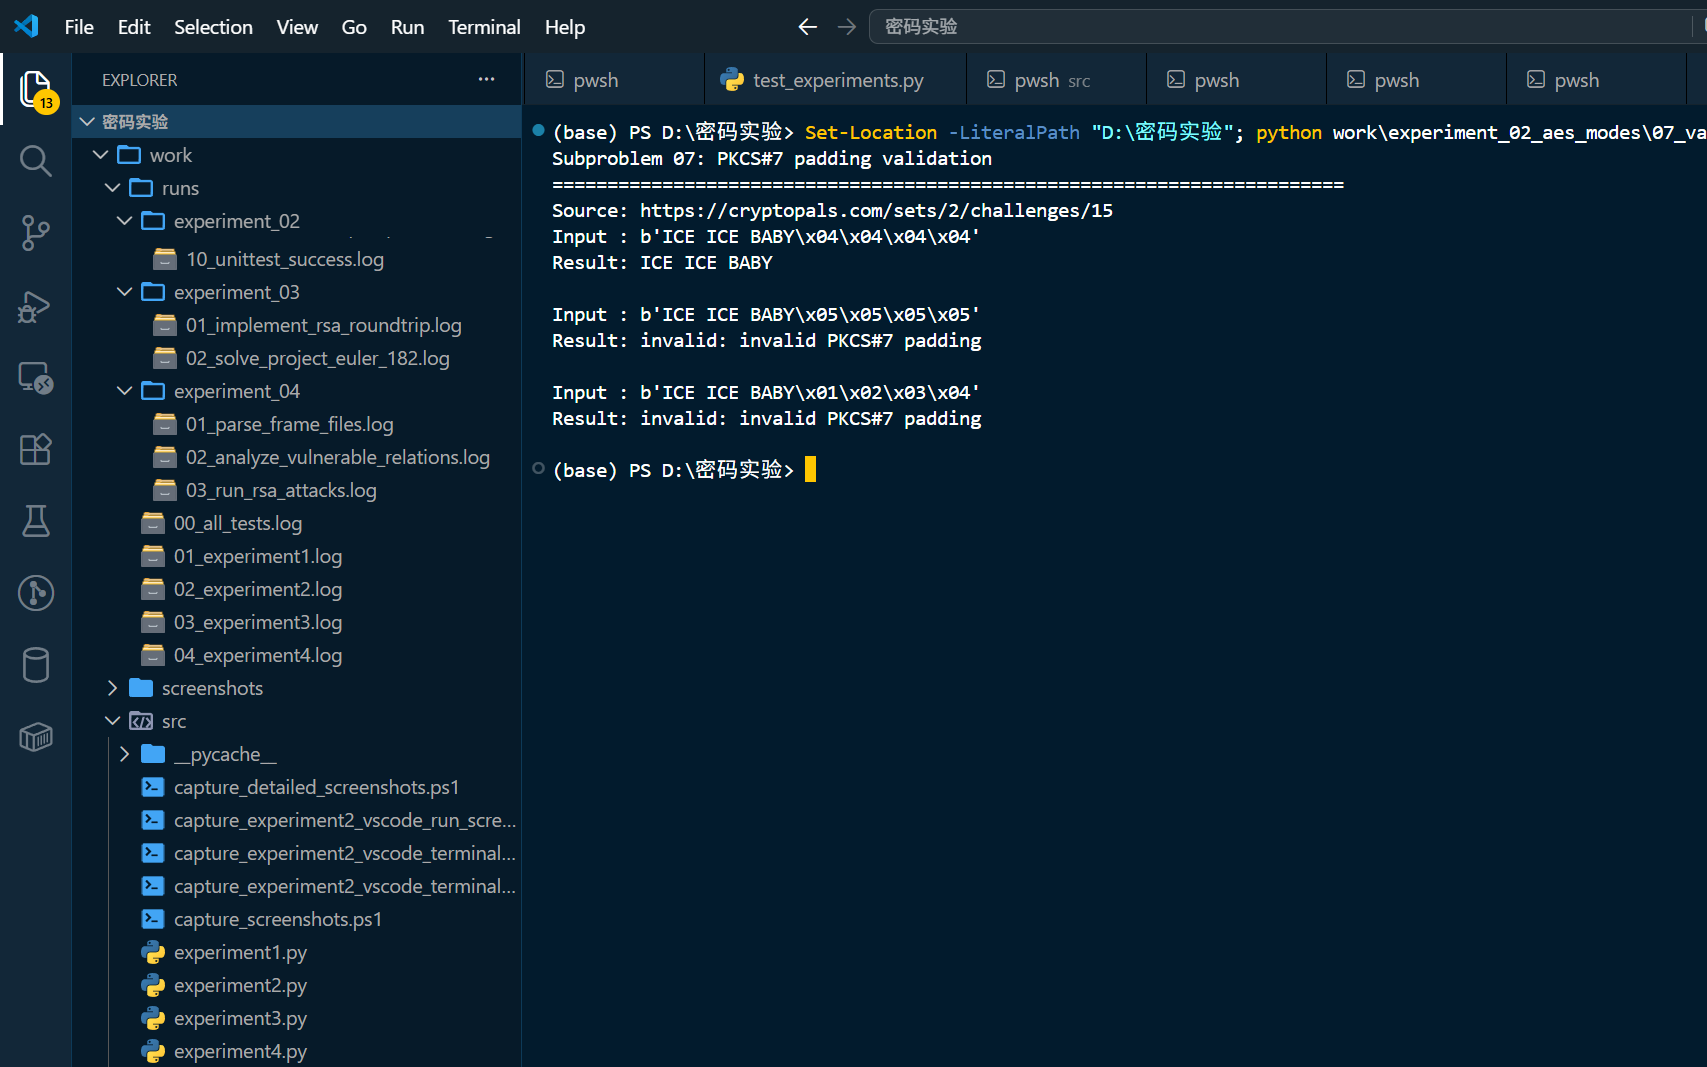Image resolution: width=1707 pixels, height=1067 pixels.
Task: Open the Source Control view
Action: 36,233
